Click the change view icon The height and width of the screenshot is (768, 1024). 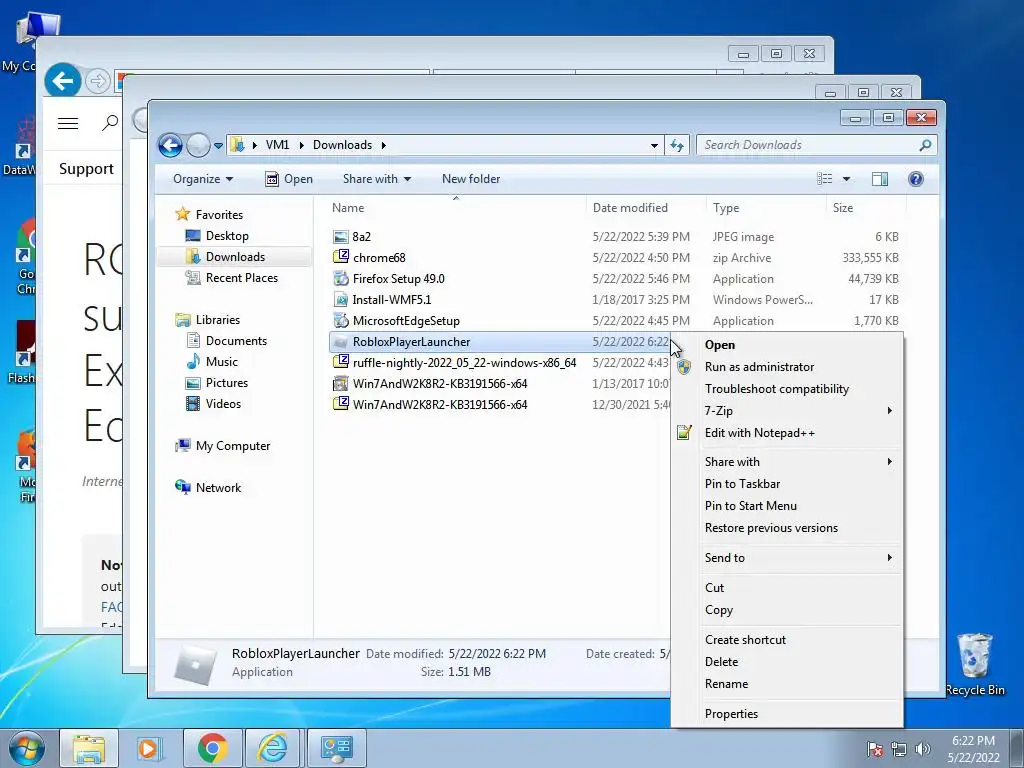point(825,179)
